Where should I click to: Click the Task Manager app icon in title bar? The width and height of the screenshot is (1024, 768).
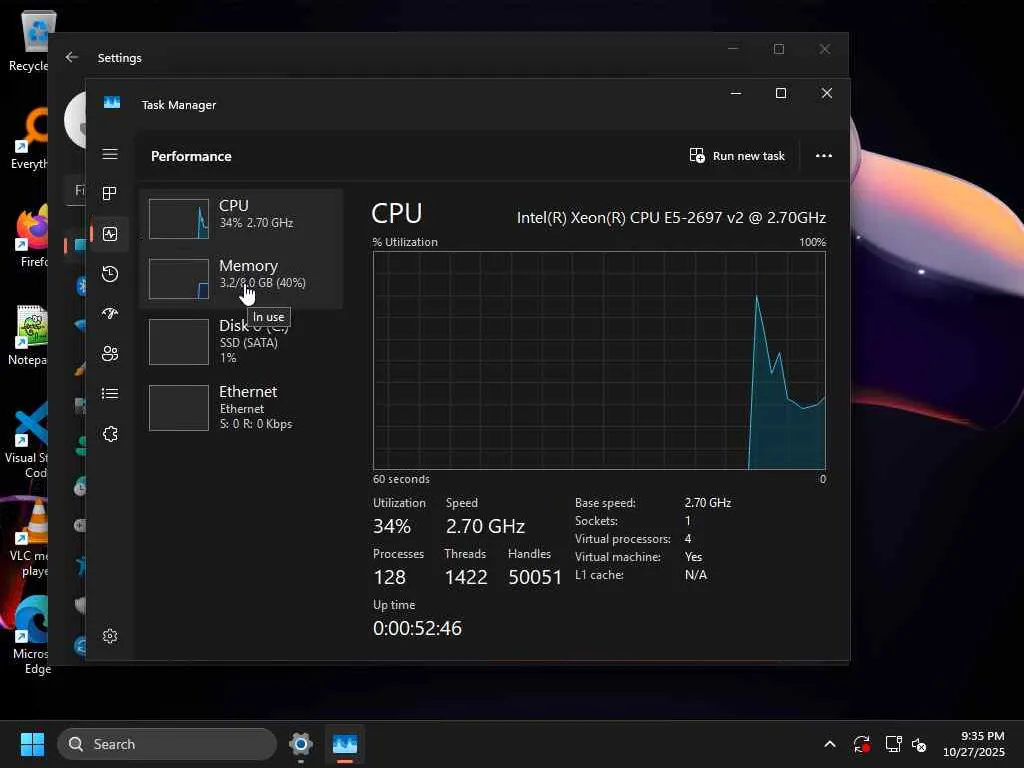coord(112,103)
